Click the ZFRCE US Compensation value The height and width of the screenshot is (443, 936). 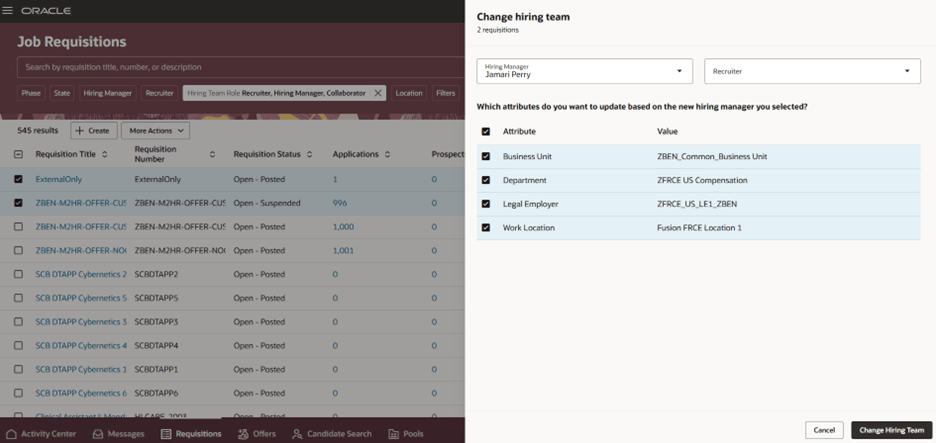point(702,180)
